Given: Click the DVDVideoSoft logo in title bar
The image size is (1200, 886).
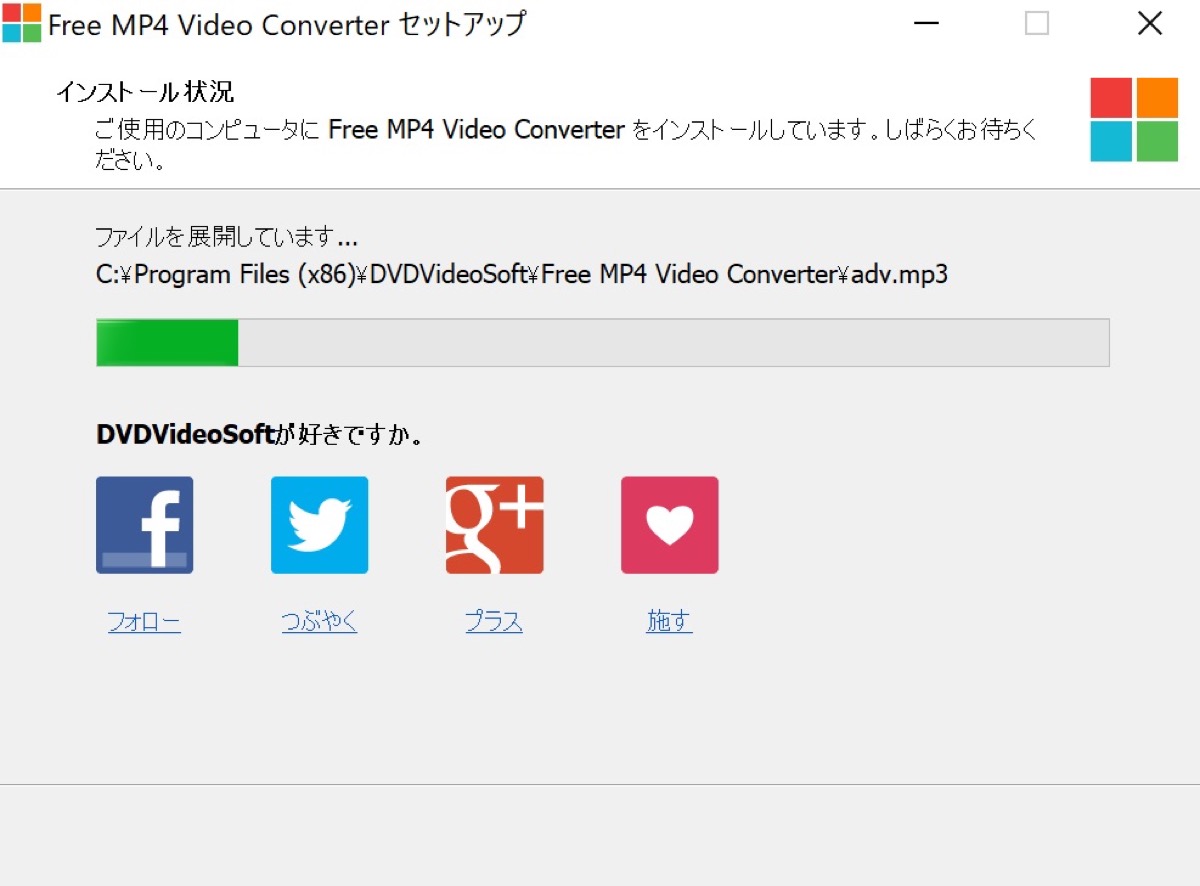Looking at the screenshot, I should point(21,23).
